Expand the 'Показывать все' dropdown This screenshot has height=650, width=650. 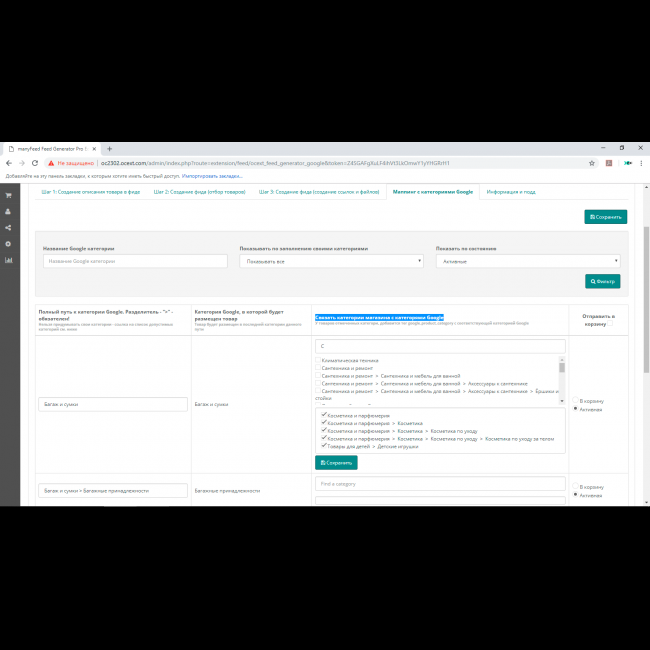(x=331, y=261)
